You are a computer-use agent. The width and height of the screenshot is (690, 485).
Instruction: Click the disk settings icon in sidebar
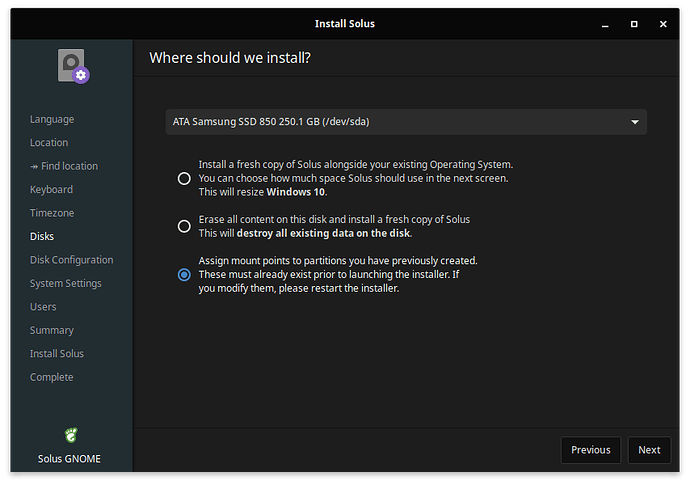(73, 66)
